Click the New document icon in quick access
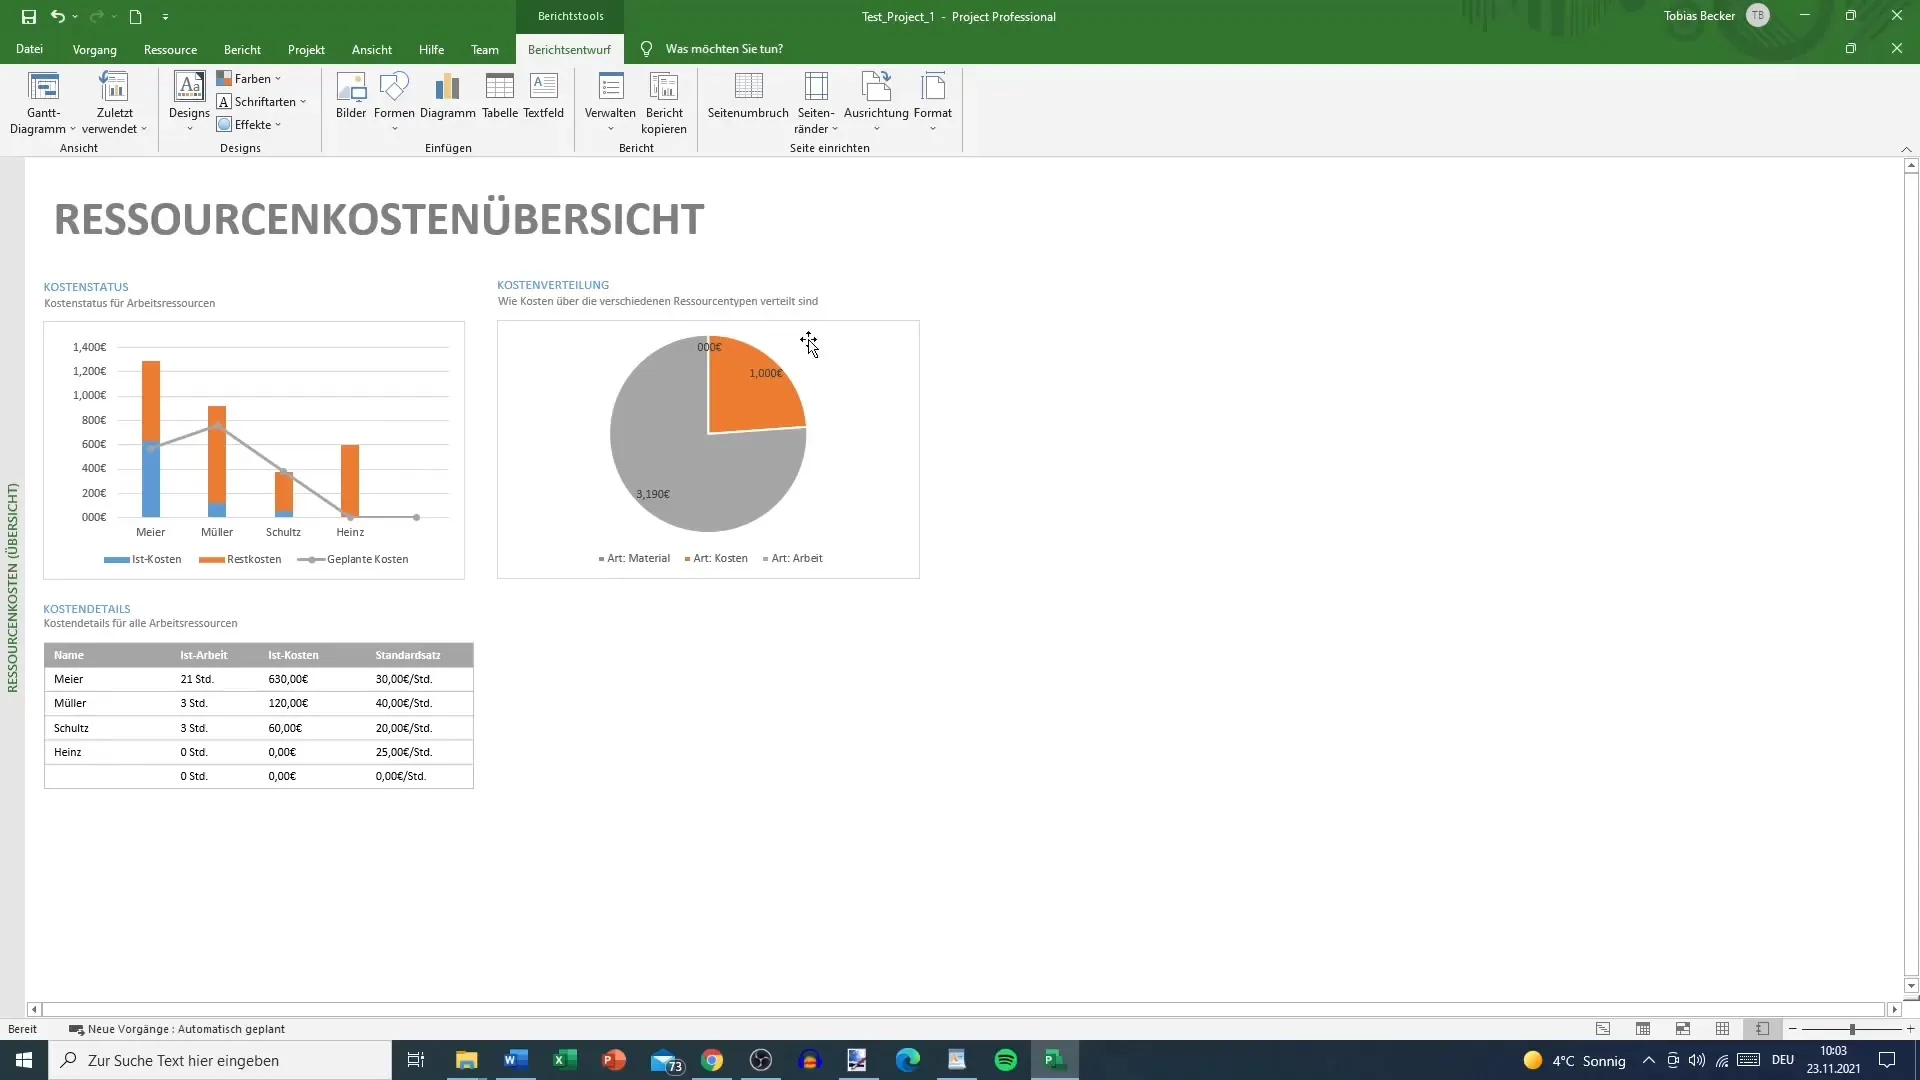The height and width of the screenshot is (1080, 1920). tap(135, 16)
